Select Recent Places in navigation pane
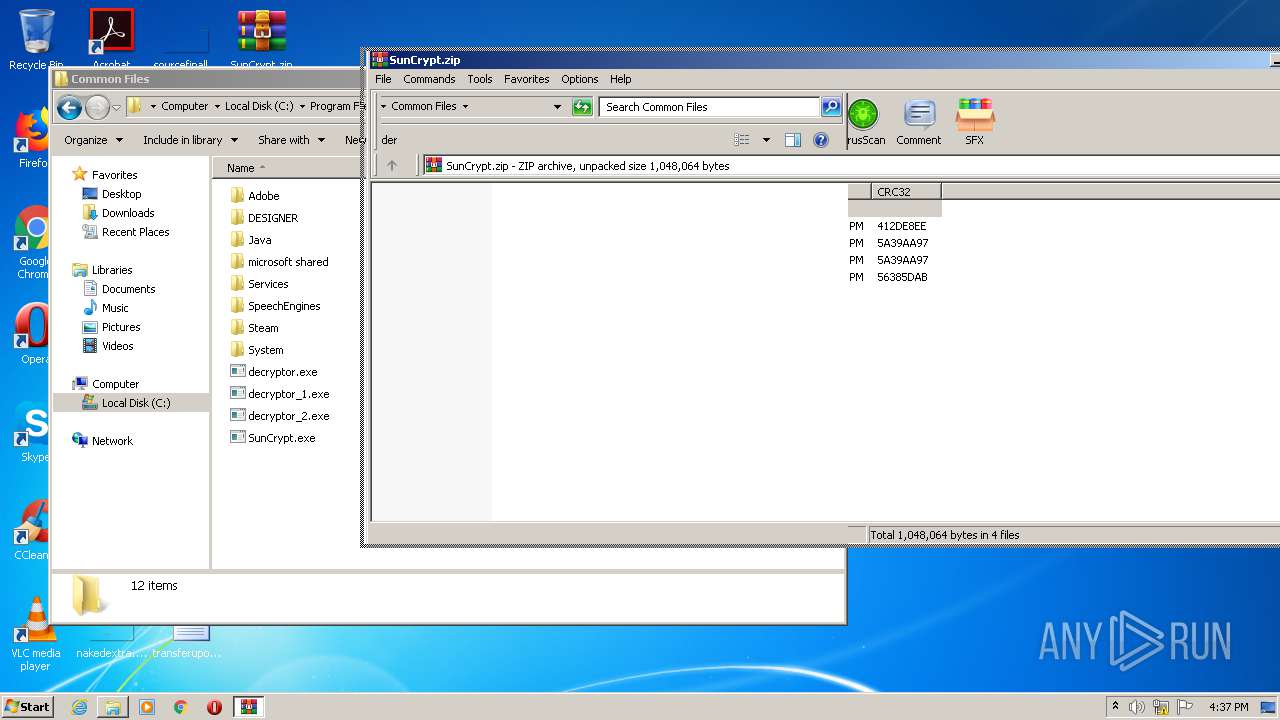 [135, 232]
